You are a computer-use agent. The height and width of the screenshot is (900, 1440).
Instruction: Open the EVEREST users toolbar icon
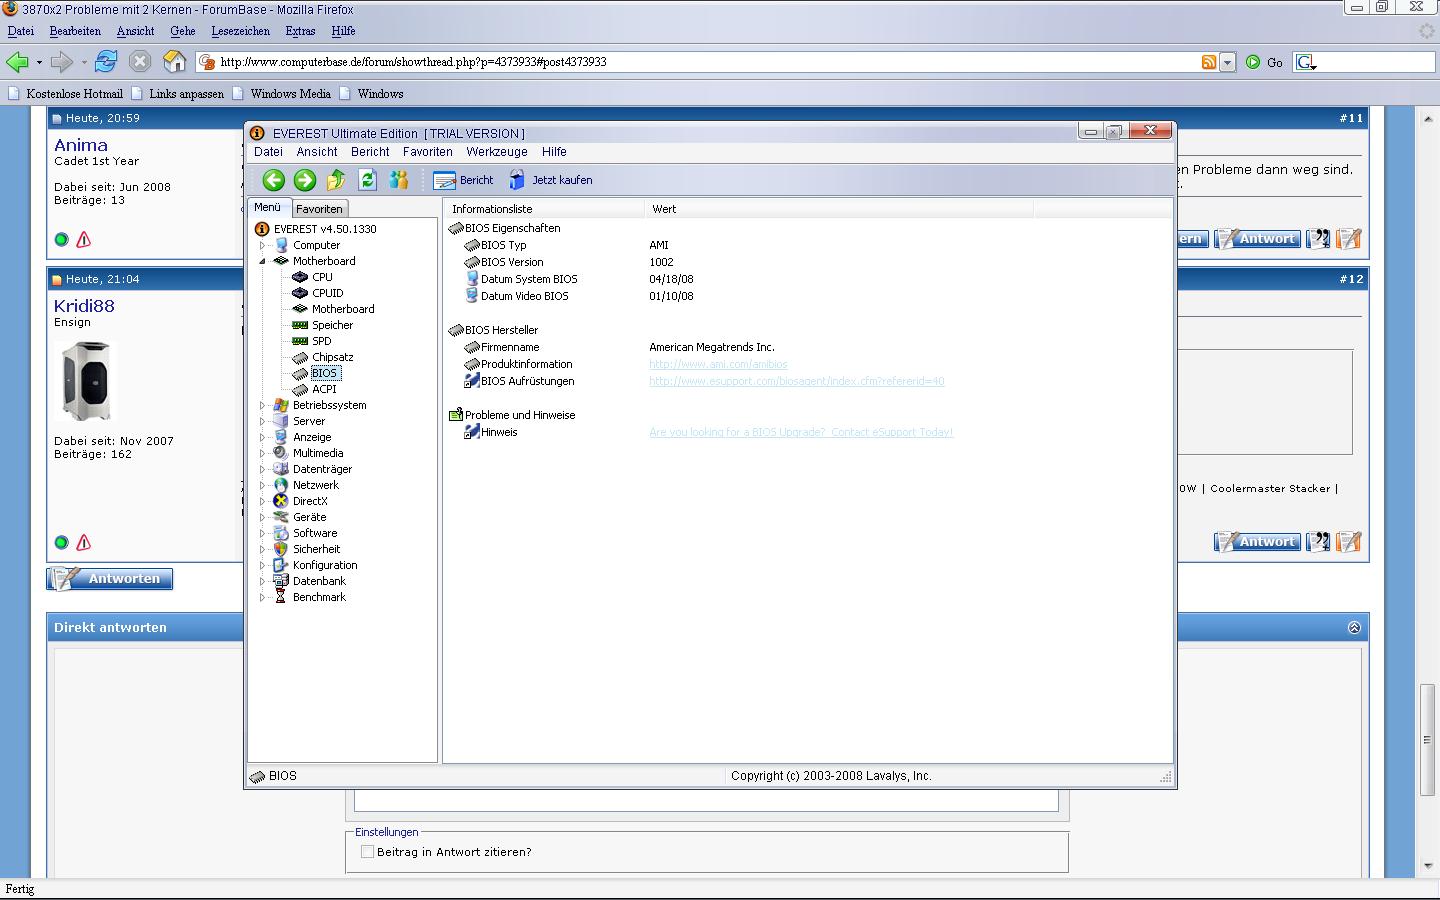(x=399, y=180)
